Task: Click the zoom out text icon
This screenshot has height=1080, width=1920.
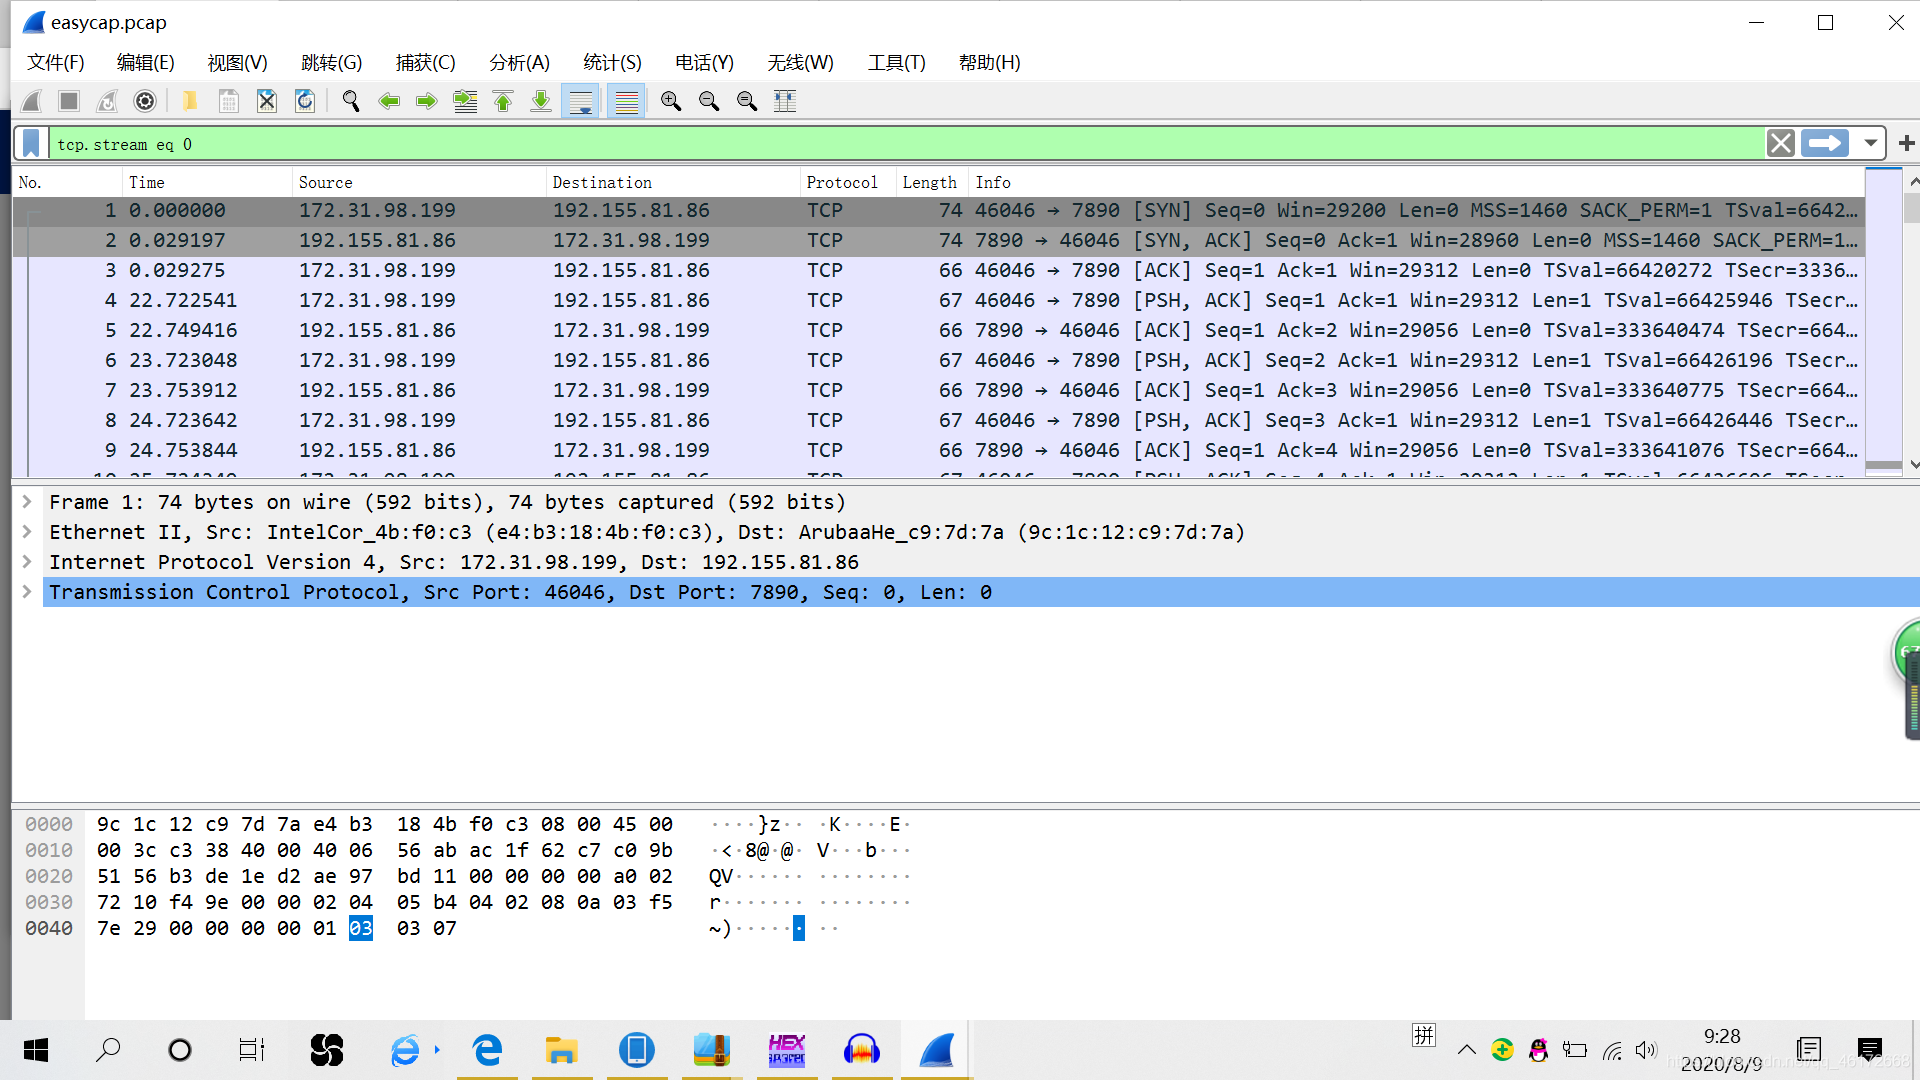Action: click(709, 101)
